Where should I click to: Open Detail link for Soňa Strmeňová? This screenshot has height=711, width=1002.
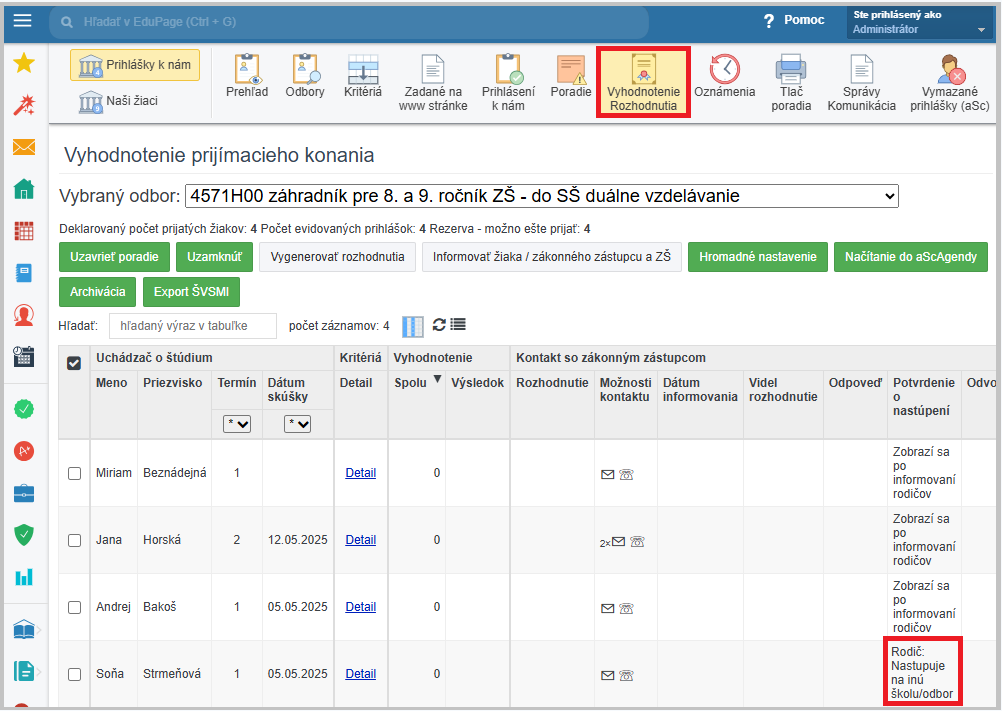pos(360,674)
